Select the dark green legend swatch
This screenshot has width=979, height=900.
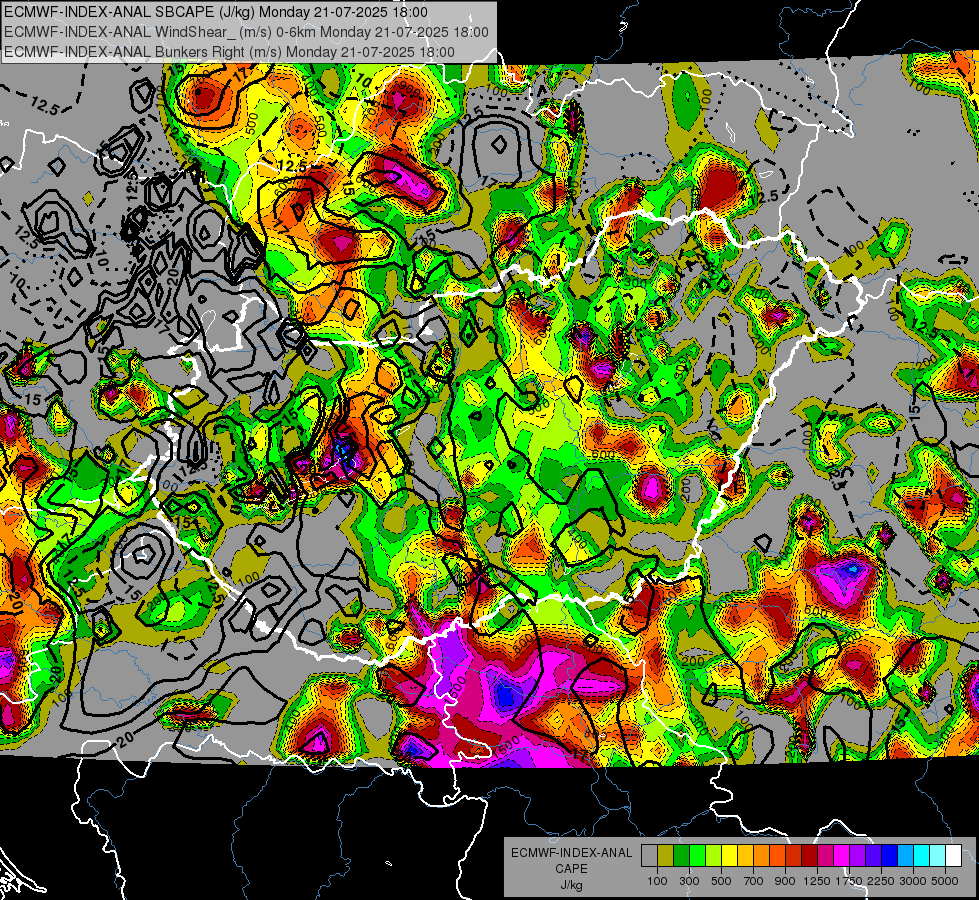[681, 855]
